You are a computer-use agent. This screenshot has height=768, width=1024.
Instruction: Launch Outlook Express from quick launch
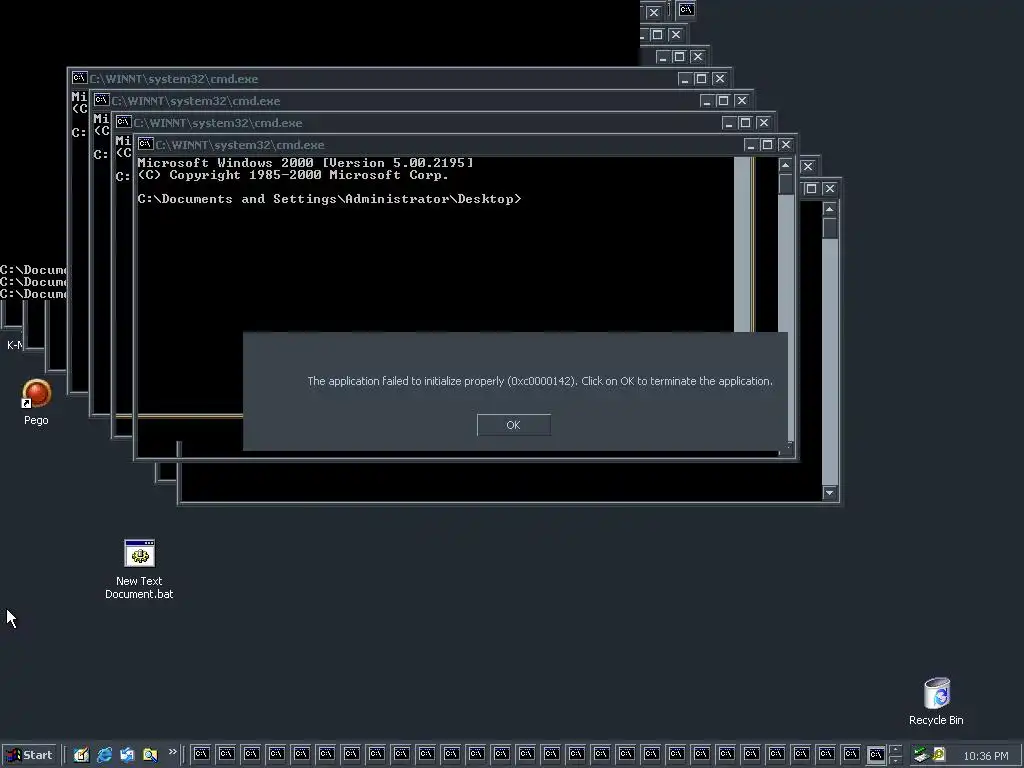[x=127, y=755]
